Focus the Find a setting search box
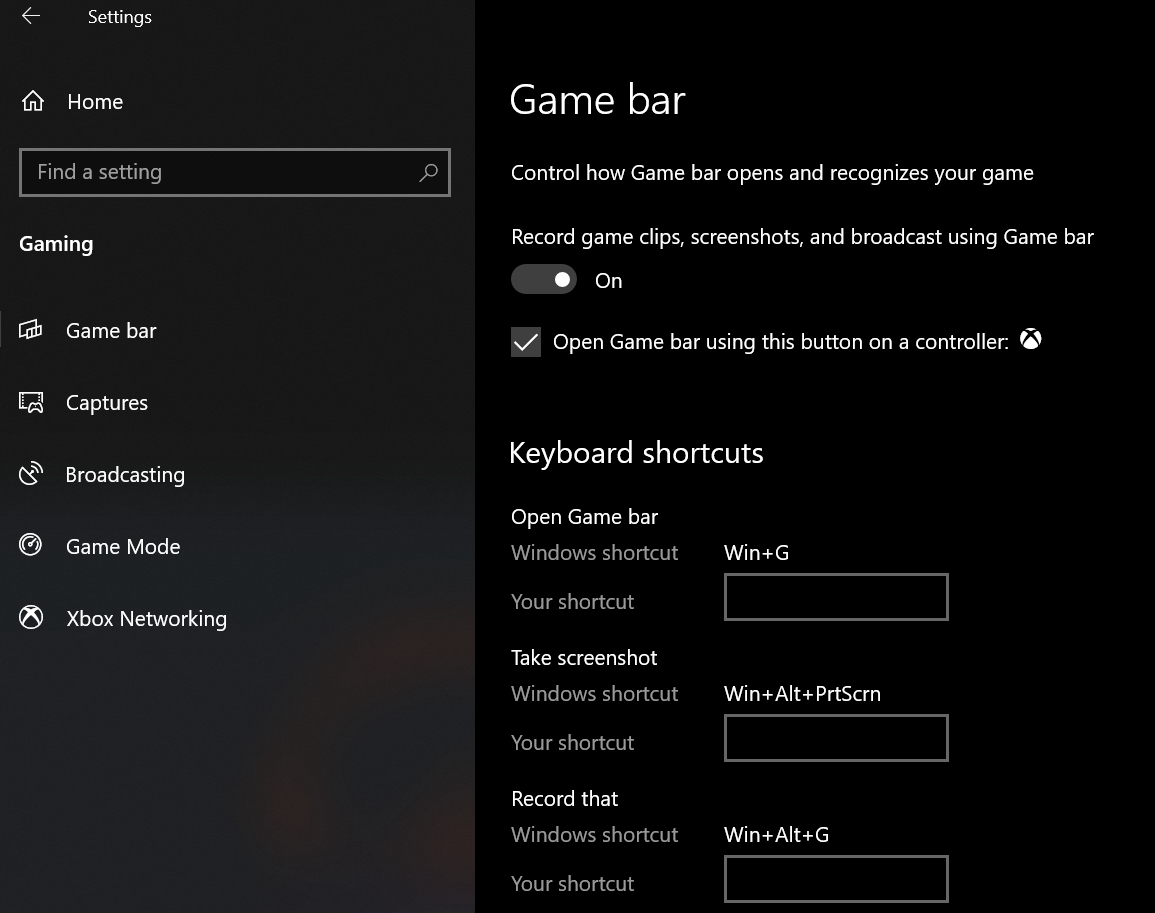 pos(235,172)
